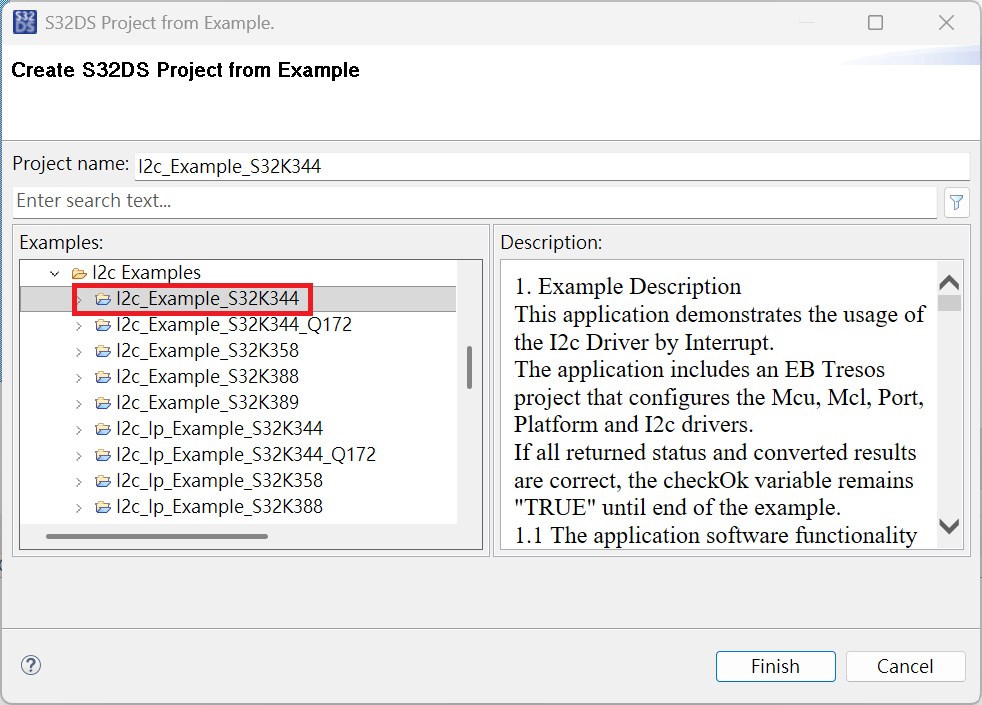Expand I2c_Ip_Example_S32K358 tree node
This screenshot has height=705, width=982.
[x=78, y=482]
